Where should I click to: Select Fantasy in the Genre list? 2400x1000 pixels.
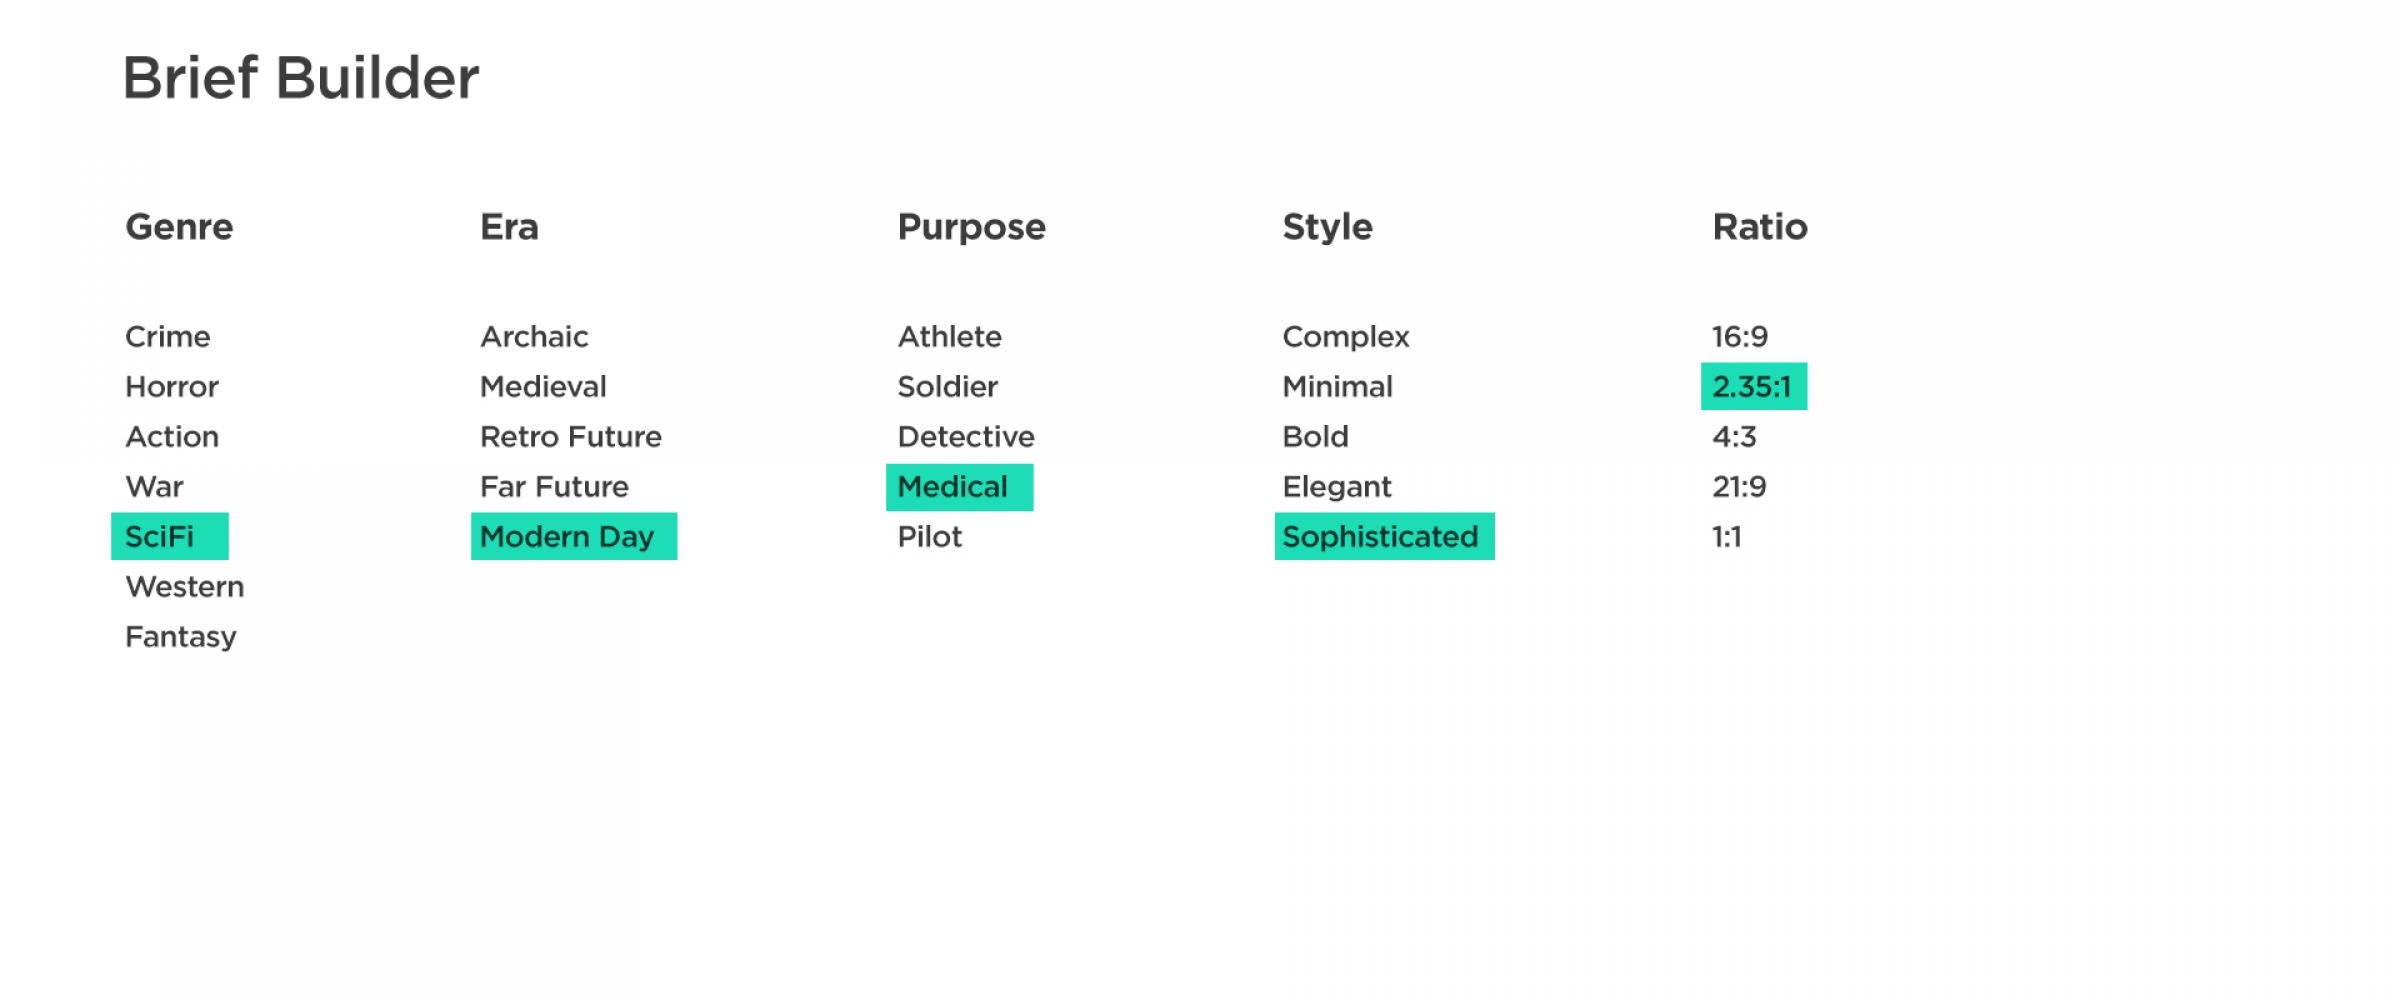click(x=181, y=637)
